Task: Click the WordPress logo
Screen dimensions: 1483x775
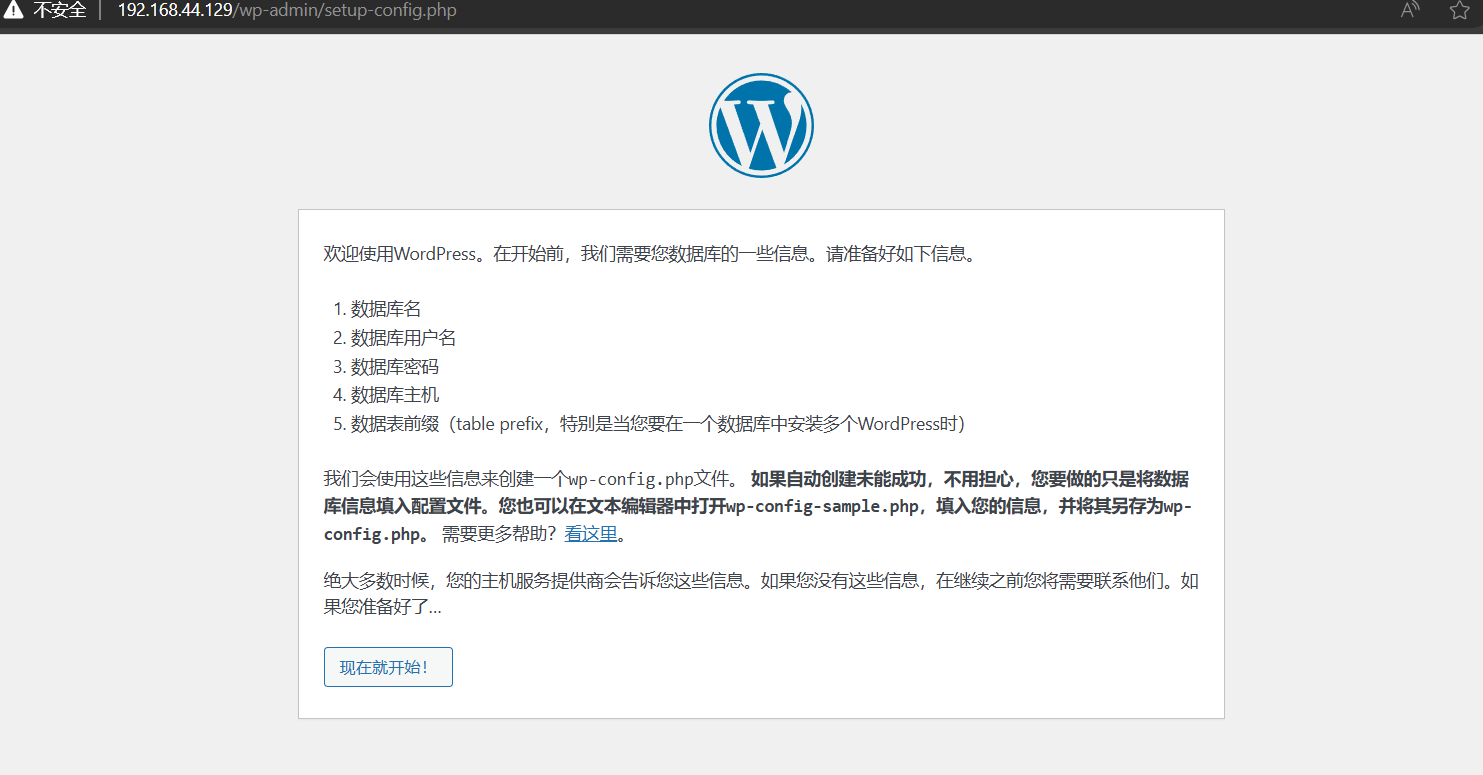Action: coord(761,125)
